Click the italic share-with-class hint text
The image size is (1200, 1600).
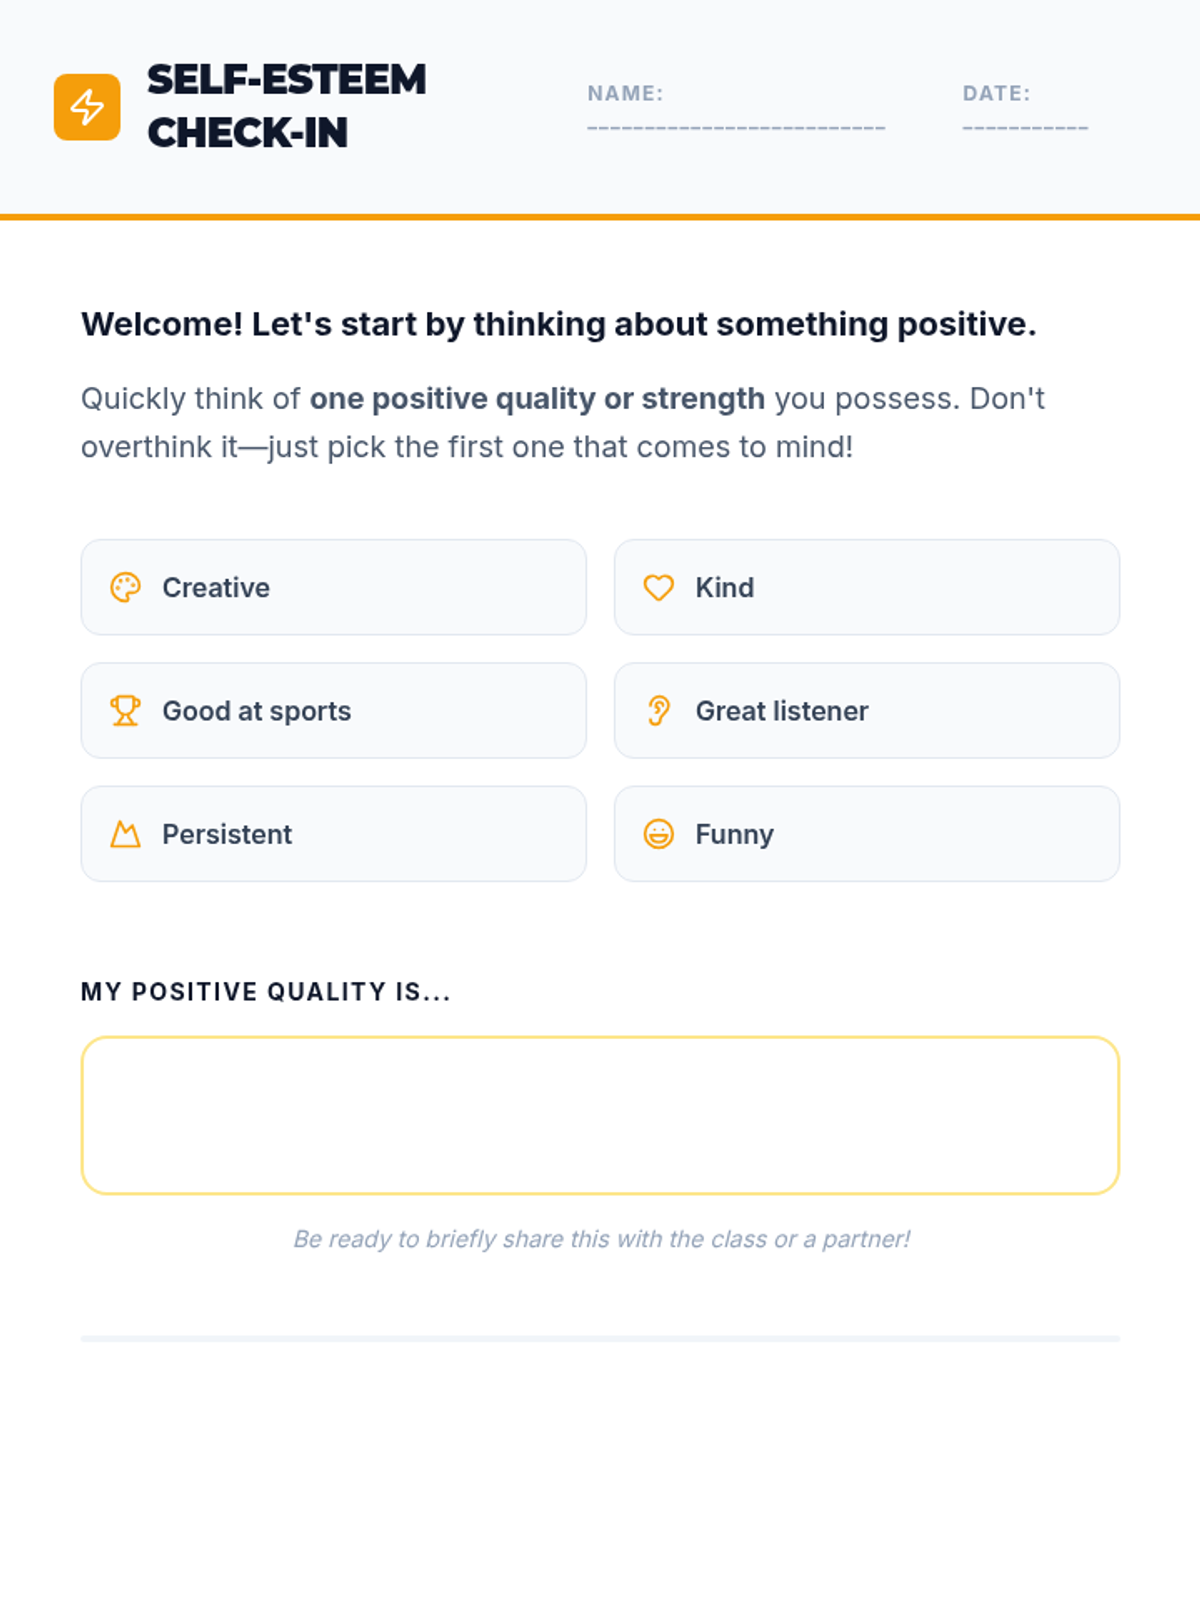tap(601, 1239)
